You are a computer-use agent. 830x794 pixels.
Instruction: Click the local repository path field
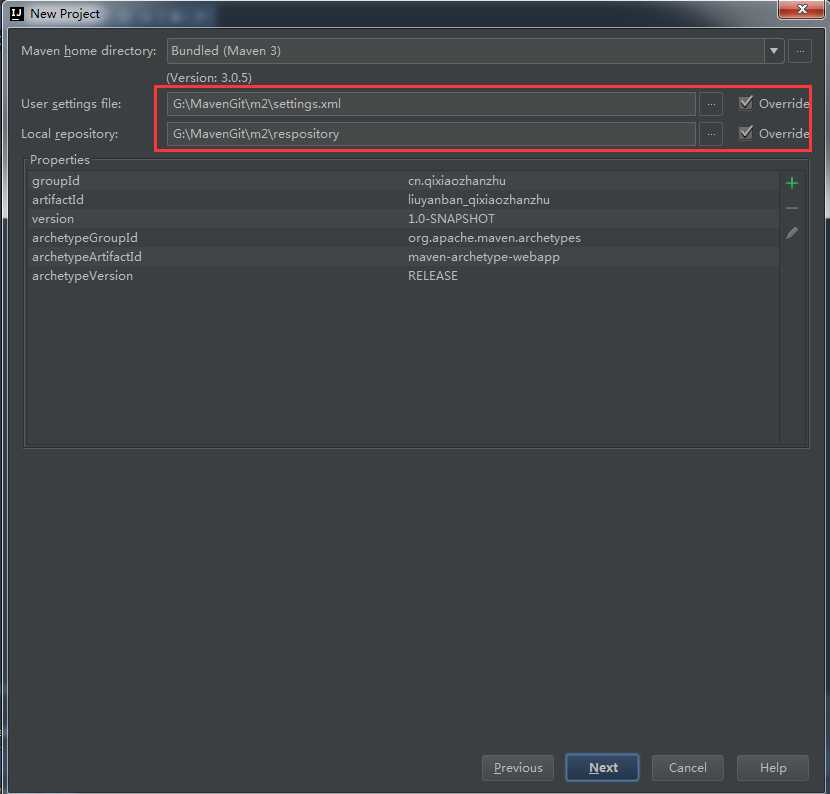431,134
